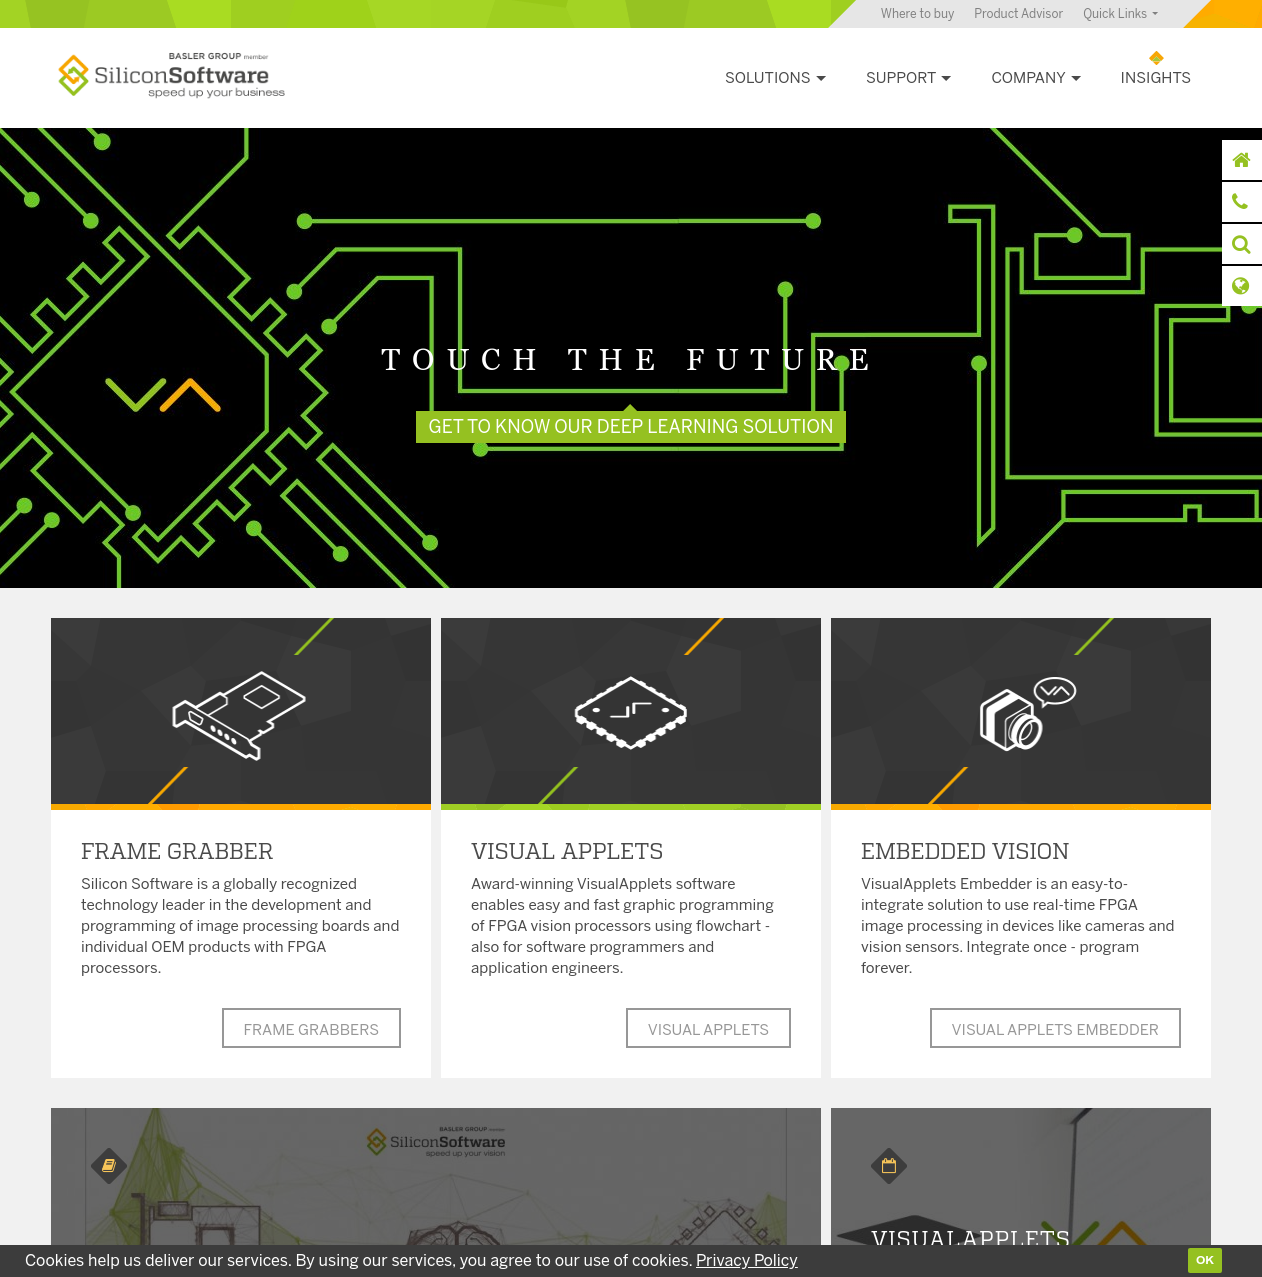Open the Privacy Policy link in cookie bar
1262x1277 pixels.
746,1261
